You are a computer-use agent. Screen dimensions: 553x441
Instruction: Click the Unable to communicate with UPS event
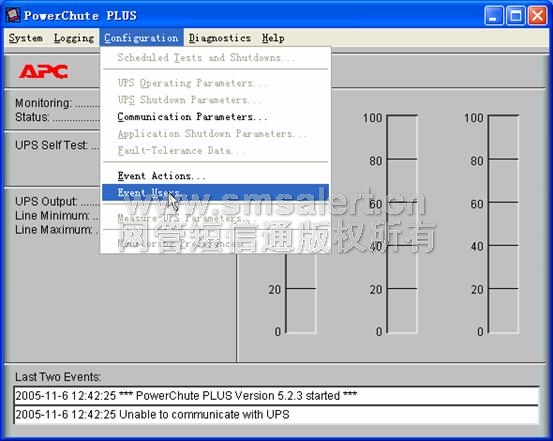click(276, 414)
